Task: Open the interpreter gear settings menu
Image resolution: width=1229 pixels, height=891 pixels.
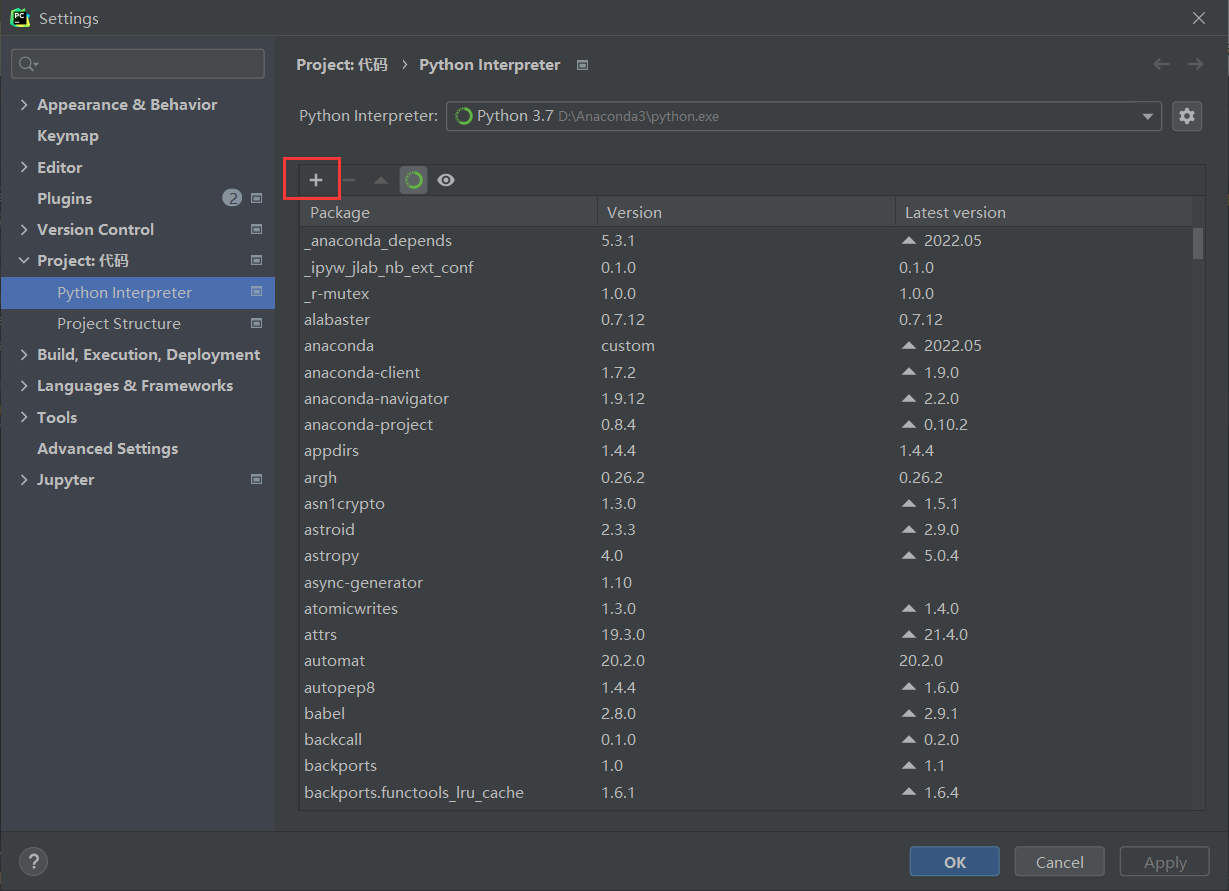Action: point(1186,116)
